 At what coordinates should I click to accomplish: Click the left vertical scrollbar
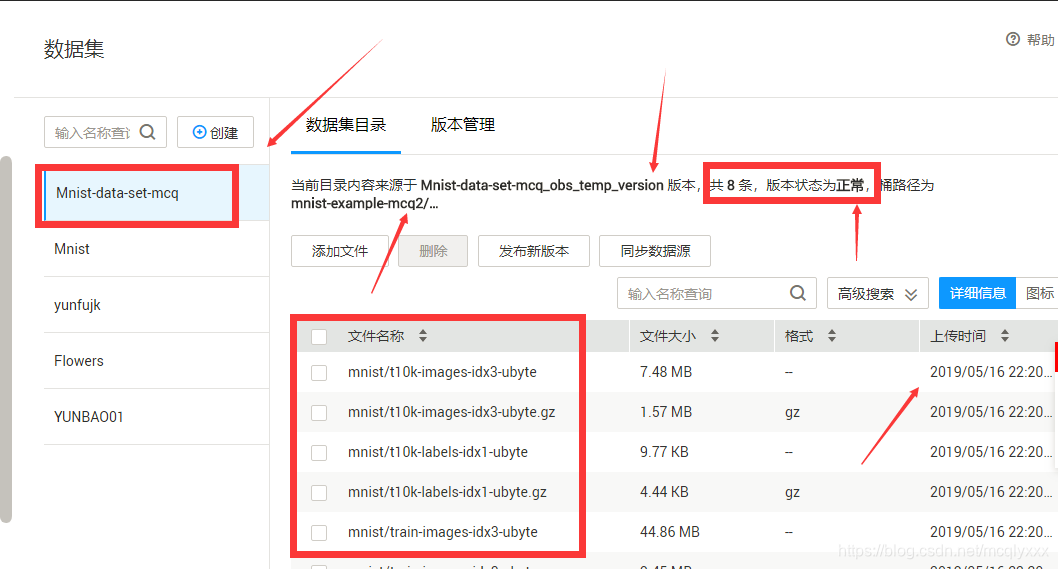(6, 340)
